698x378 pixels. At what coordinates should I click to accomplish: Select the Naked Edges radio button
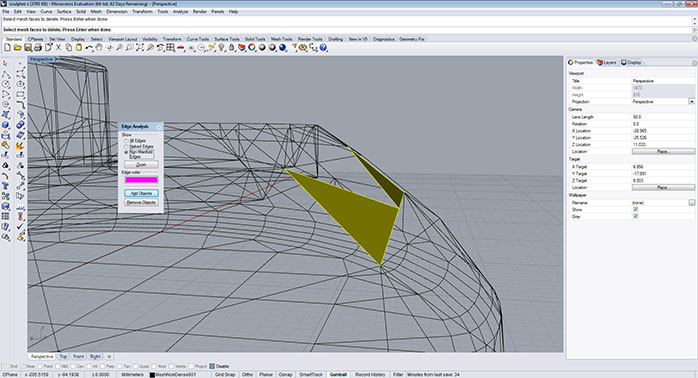126,146
